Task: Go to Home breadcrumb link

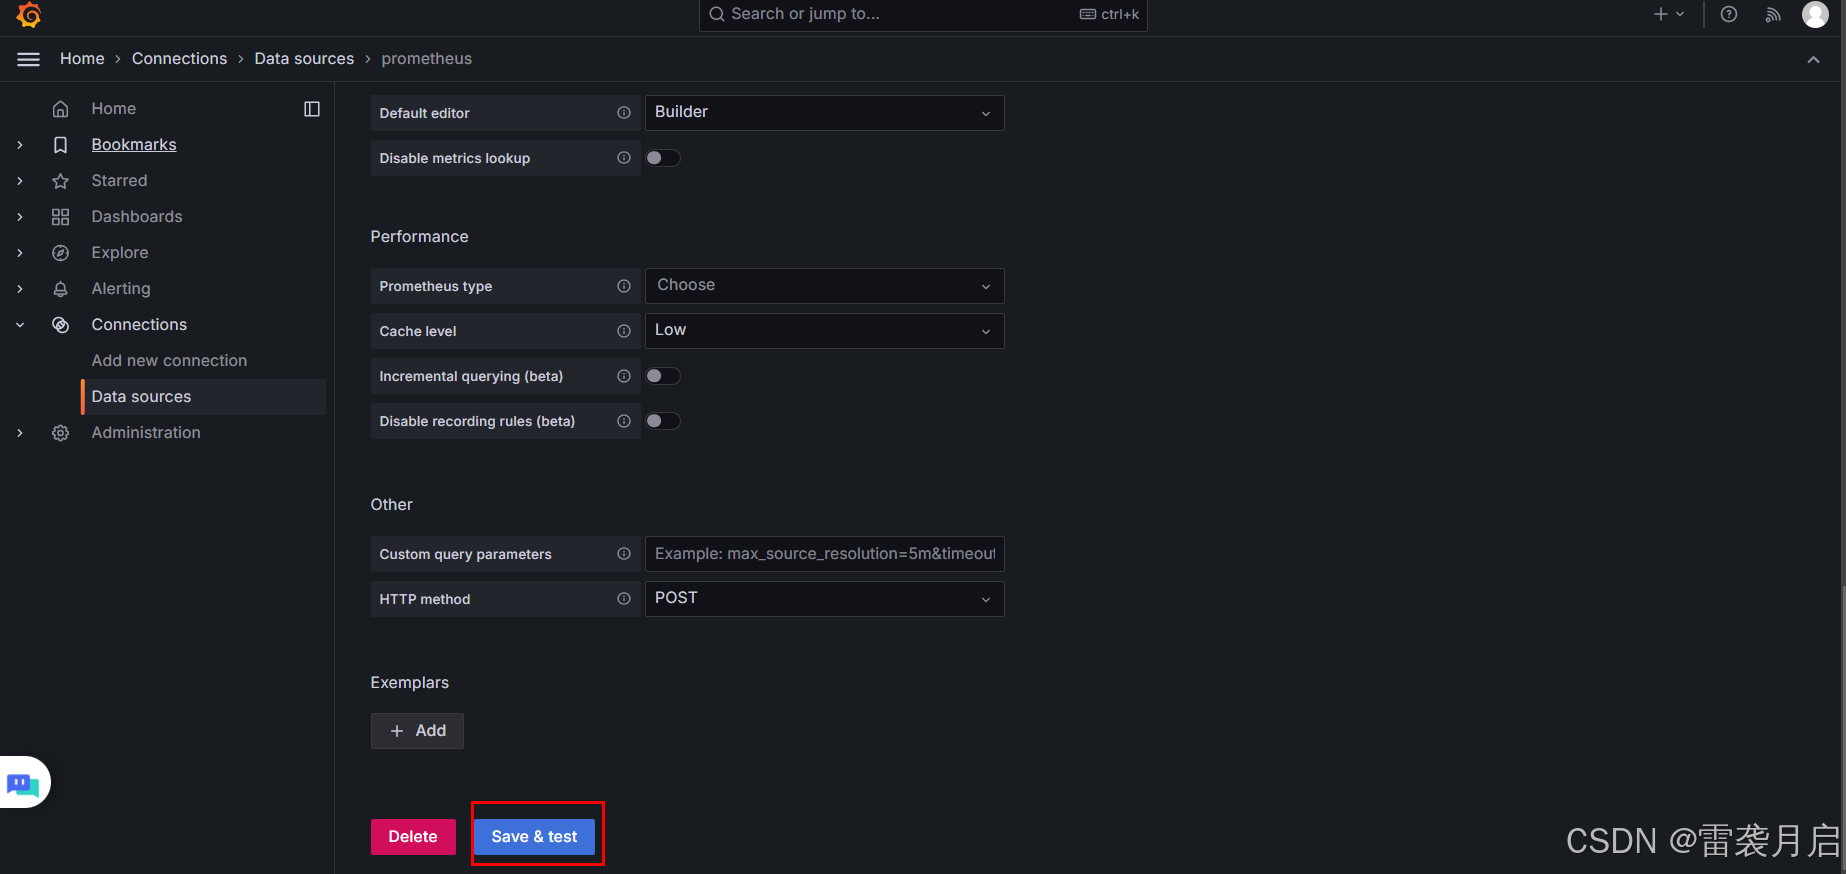Action: [x=82, y=59]
